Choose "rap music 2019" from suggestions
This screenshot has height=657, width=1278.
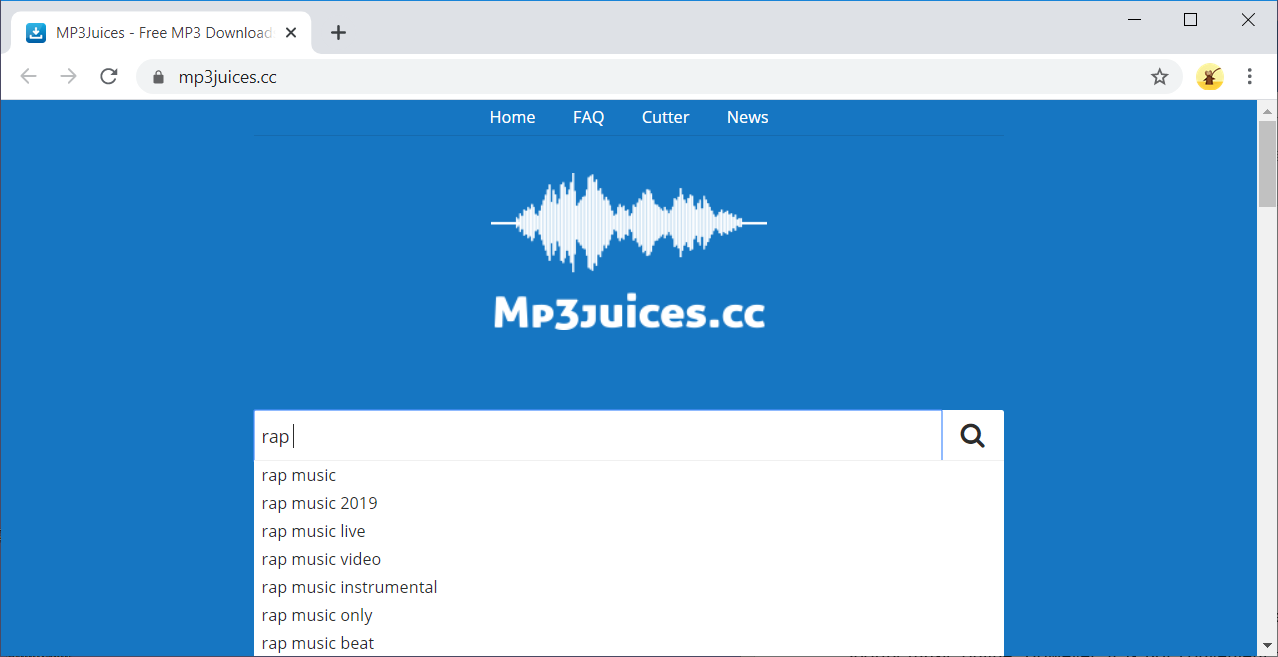click(x=319, y=503)
